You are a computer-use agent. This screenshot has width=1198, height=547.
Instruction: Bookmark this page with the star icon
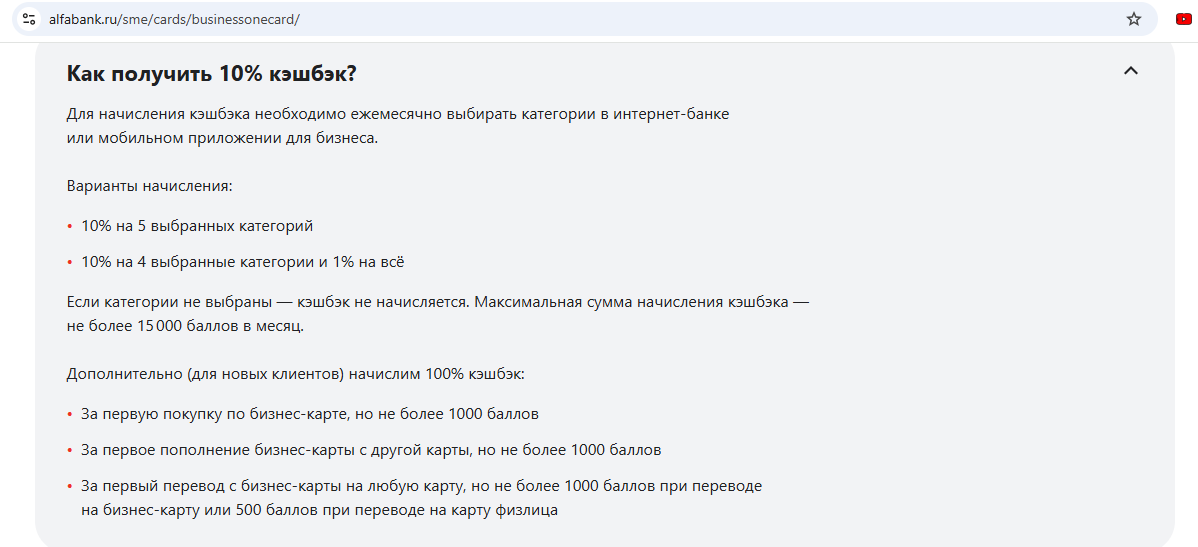tap(1133, 19)
